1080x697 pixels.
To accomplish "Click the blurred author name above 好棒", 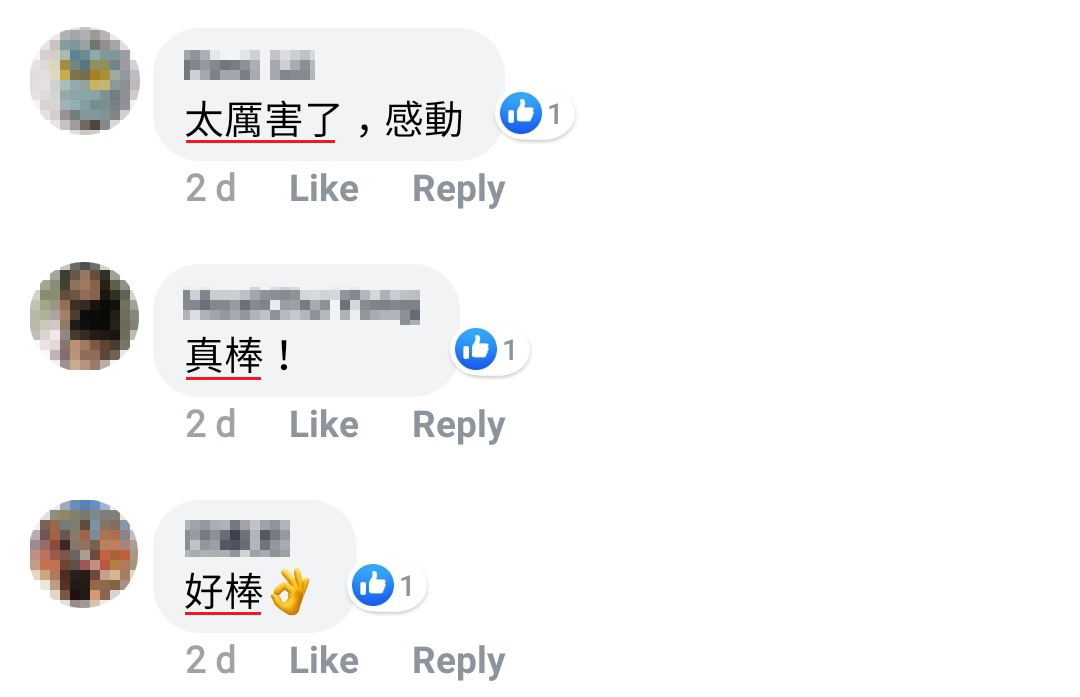I will (238, 538).
